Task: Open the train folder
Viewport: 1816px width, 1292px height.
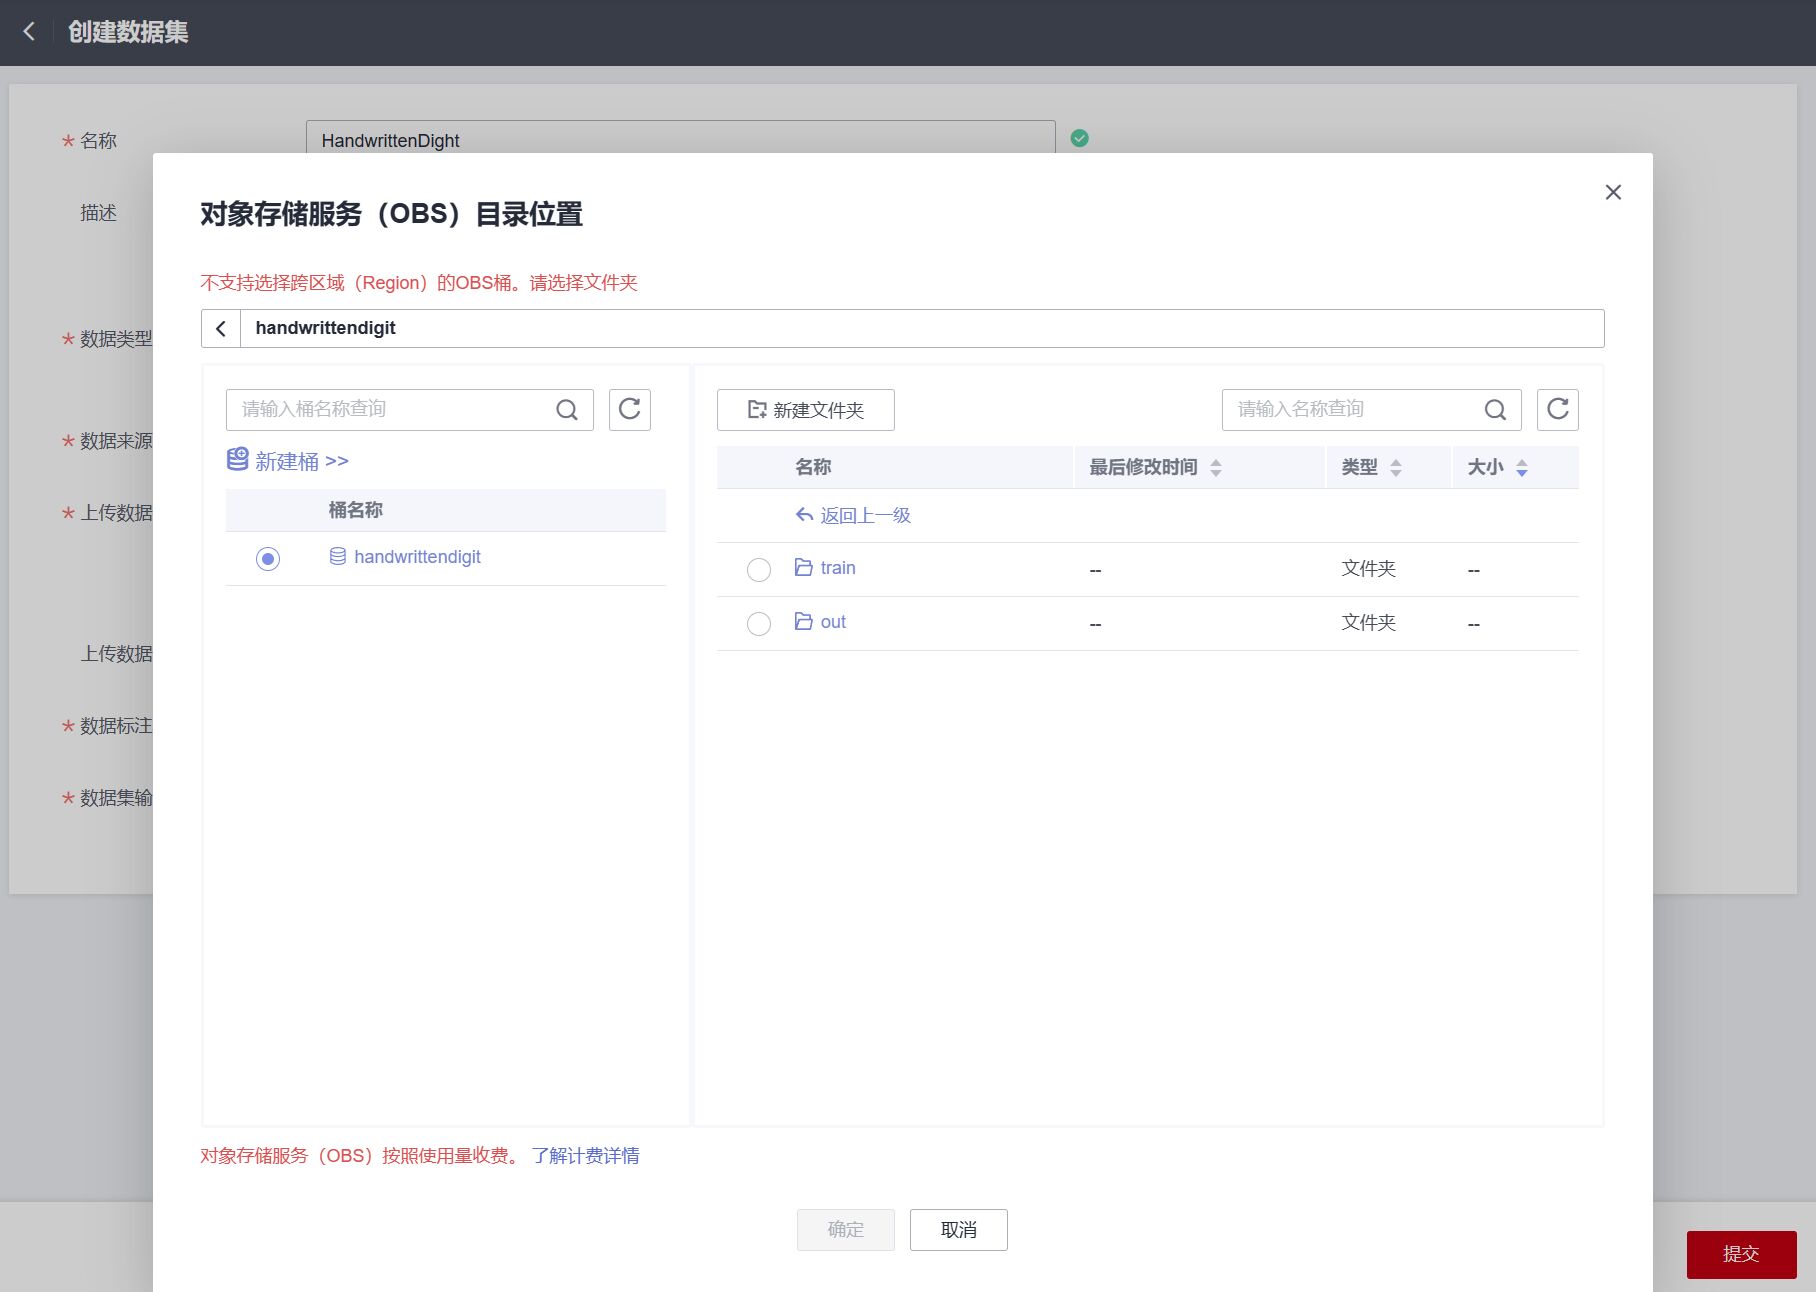Action: point(838,568)
